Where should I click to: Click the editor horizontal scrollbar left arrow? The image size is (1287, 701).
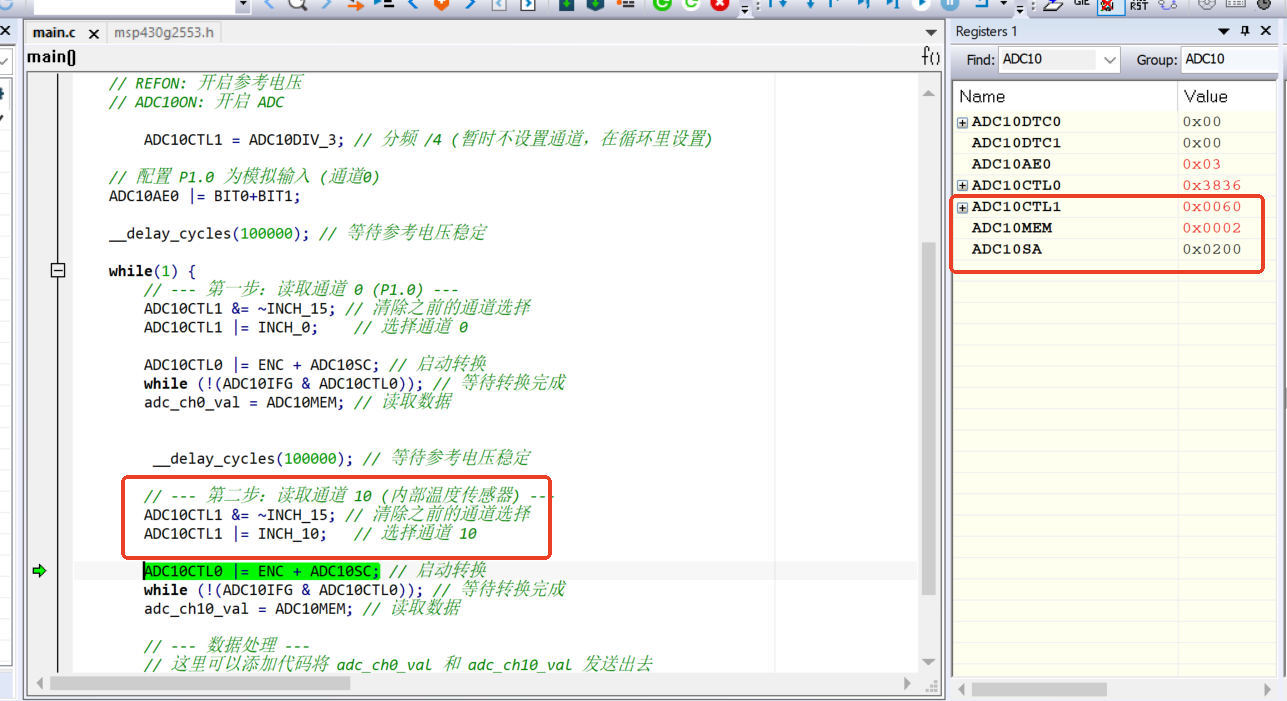[40, 684]
